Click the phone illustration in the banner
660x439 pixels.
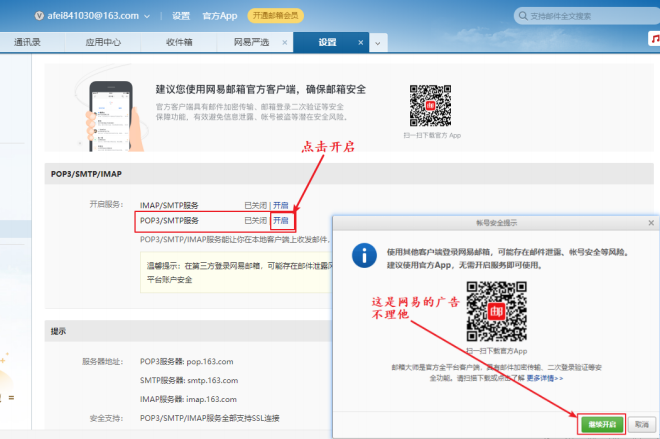pos(111,113)
